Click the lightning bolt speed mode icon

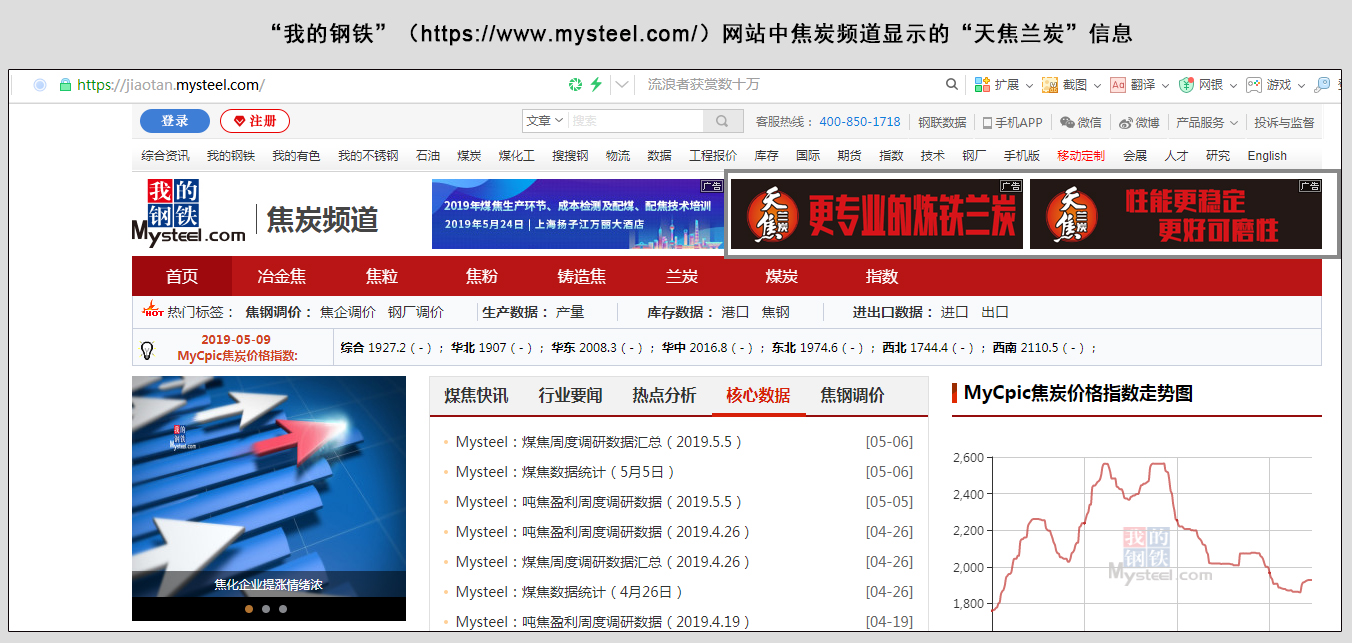pyautogui.click(x=596, y=85)
